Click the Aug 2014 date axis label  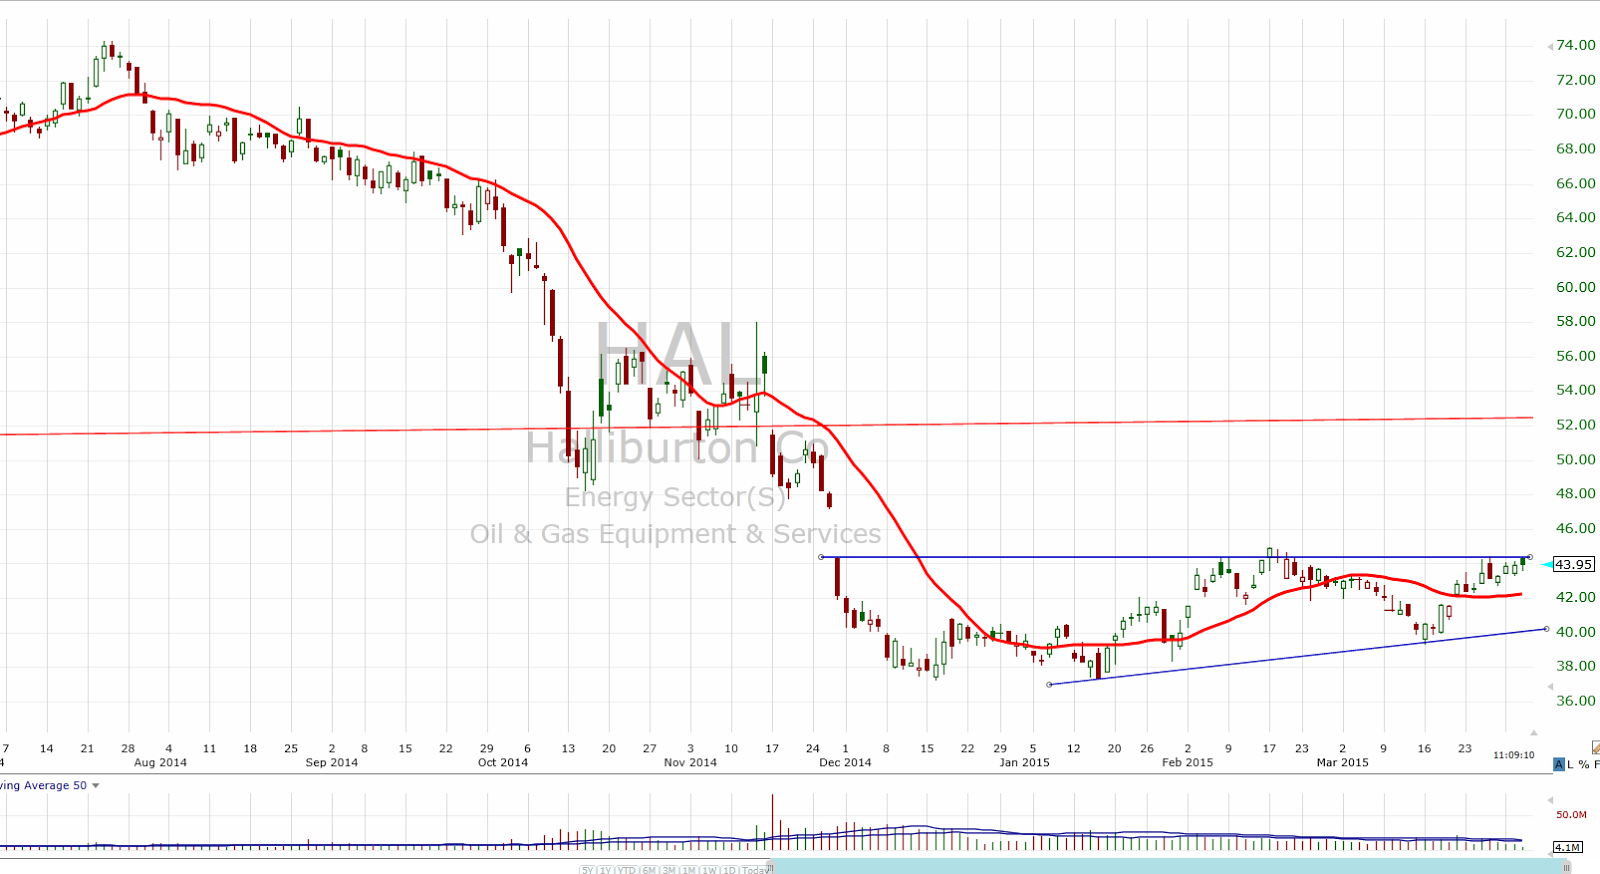[160, 762]
